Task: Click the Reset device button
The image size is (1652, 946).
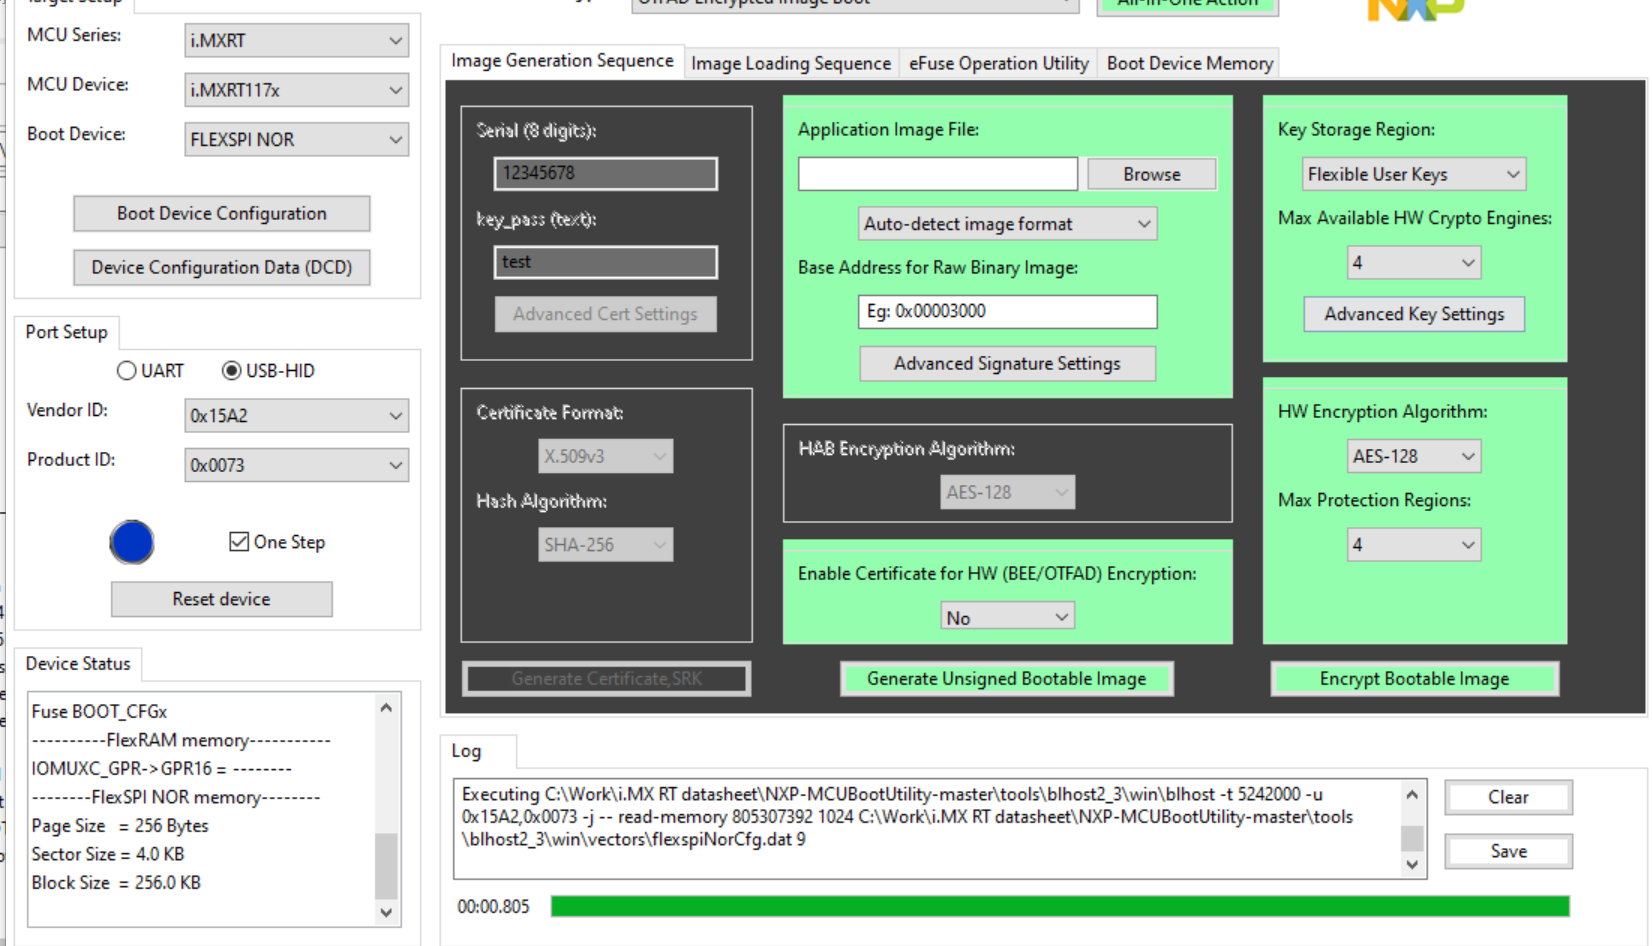Action: click(x=222, y=599)
